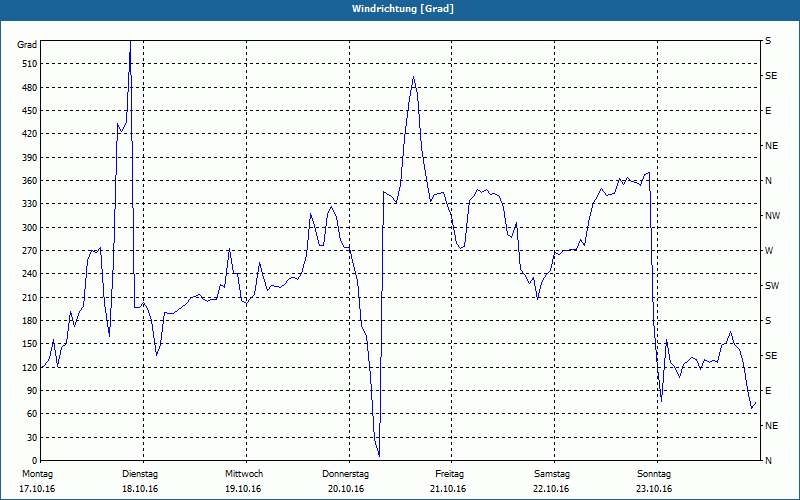
Task: Click the 21.10.16 date label
Action: click(448, 489)
